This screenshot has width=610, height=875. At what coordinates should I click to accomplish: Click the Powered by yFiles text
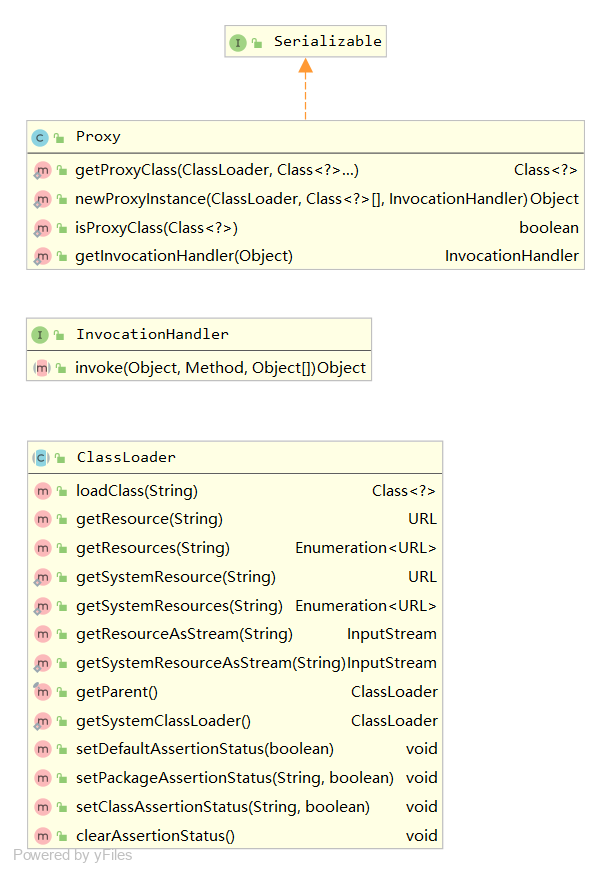[x=72, y=855]
